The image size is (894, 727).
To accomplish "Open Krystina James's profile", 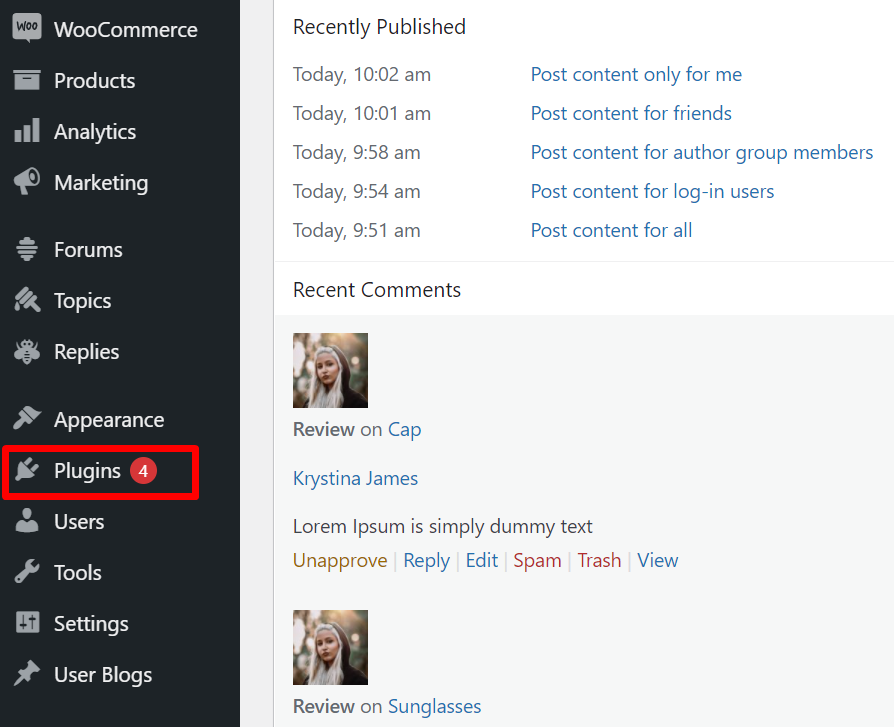I will tap(355, 478).
